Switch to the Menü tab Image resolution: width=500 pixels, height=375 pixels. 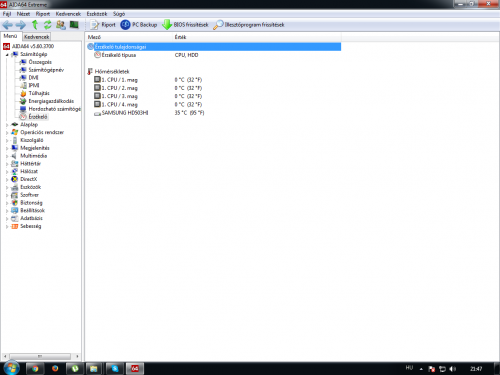tap(10, 36)
